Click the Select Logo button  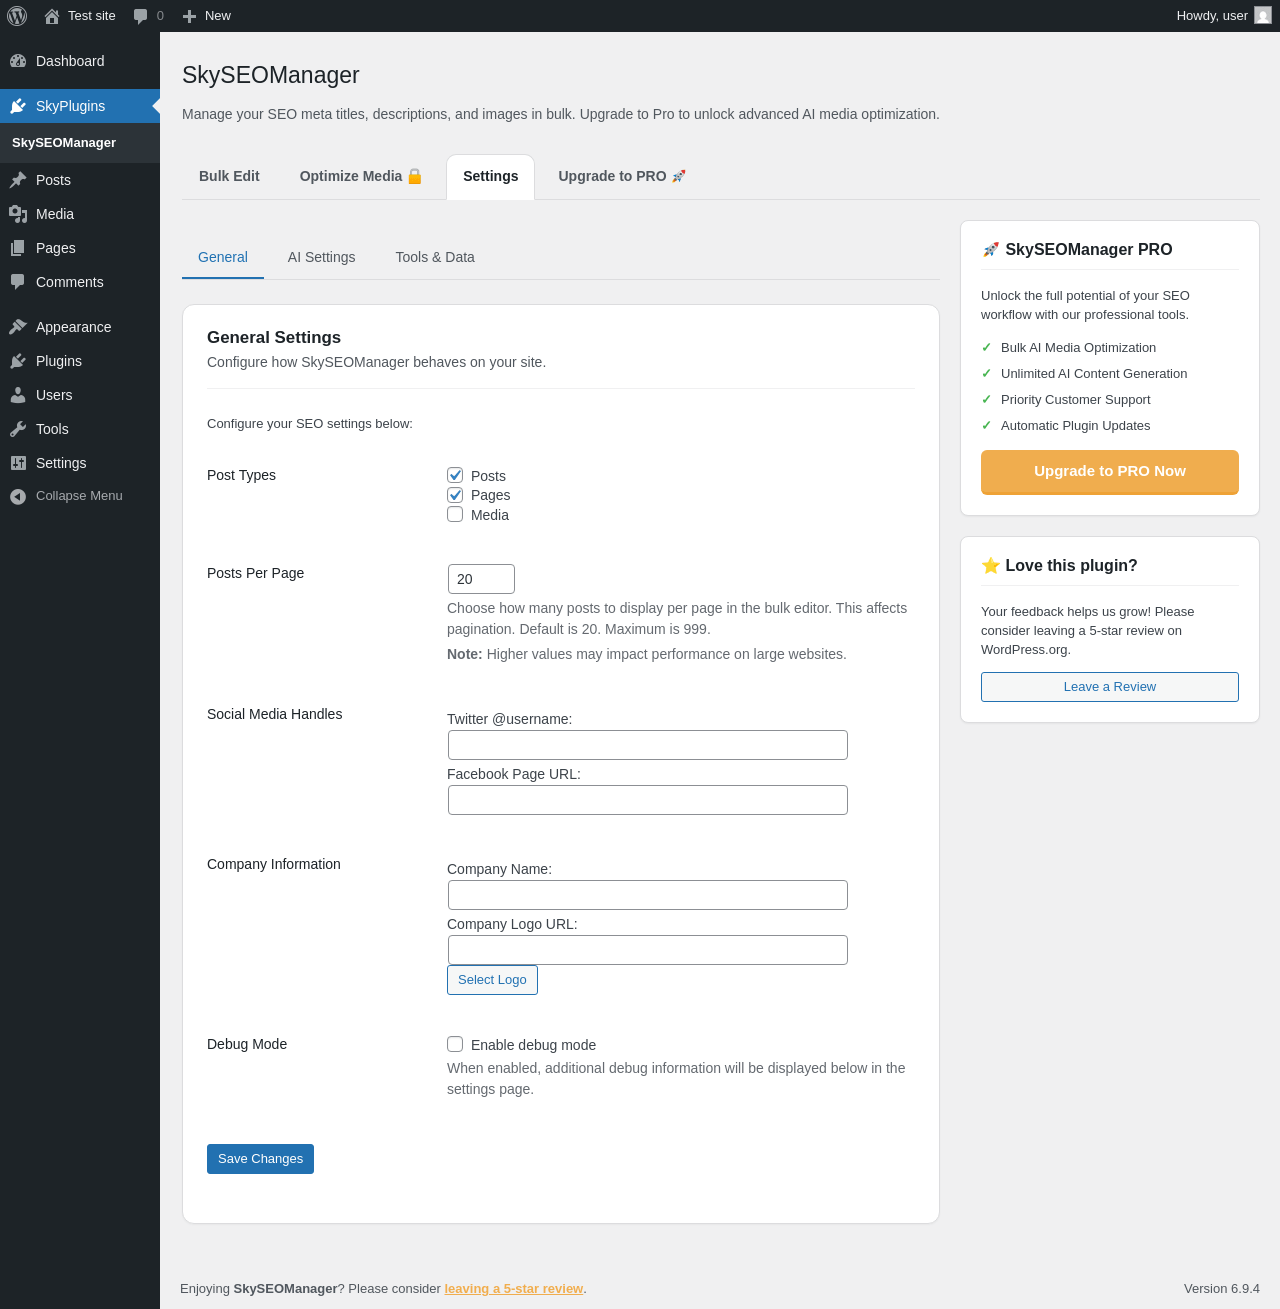[x=492, y=980]
